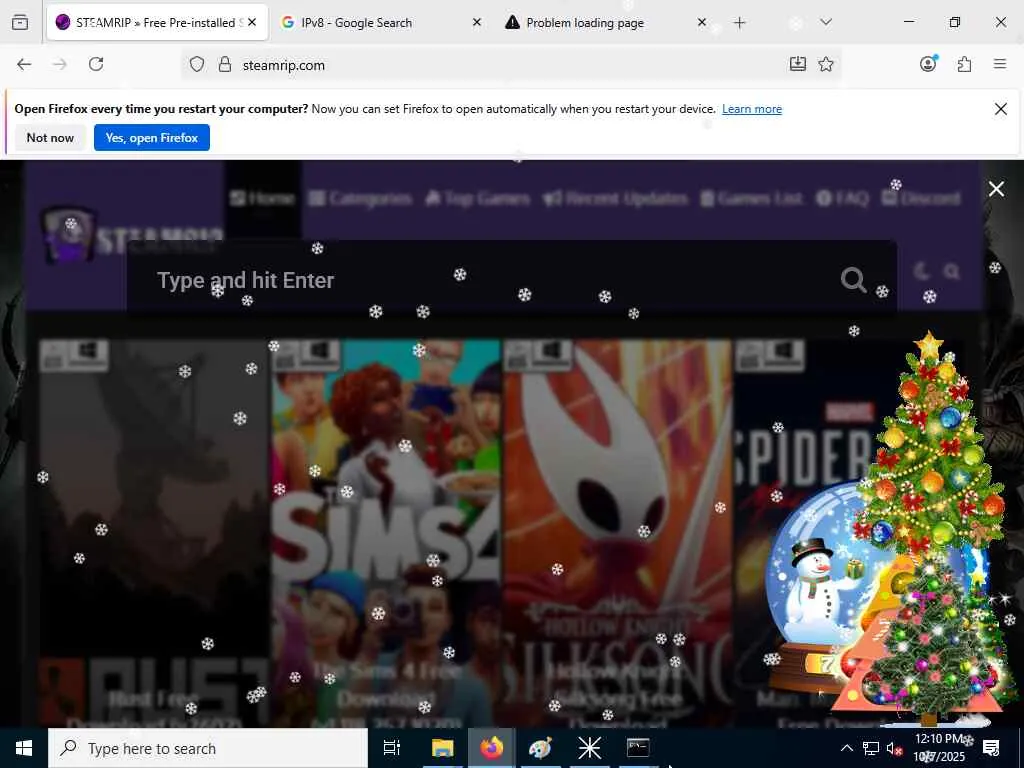Click the install site as app icon in the address bar
1024x768 pixels.
click(797, 64)
